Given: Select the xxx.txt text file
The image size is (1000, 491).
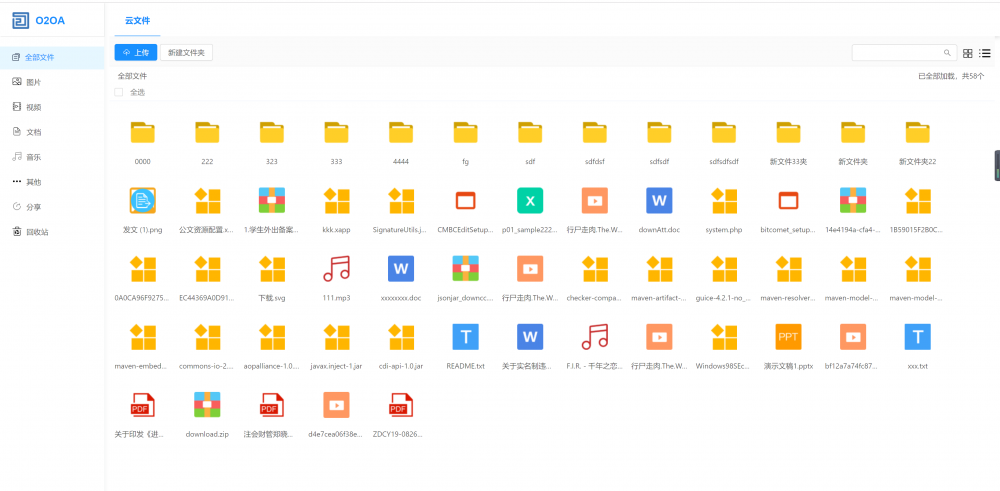Looking at the screenshot, I should (x=918, y=337).
